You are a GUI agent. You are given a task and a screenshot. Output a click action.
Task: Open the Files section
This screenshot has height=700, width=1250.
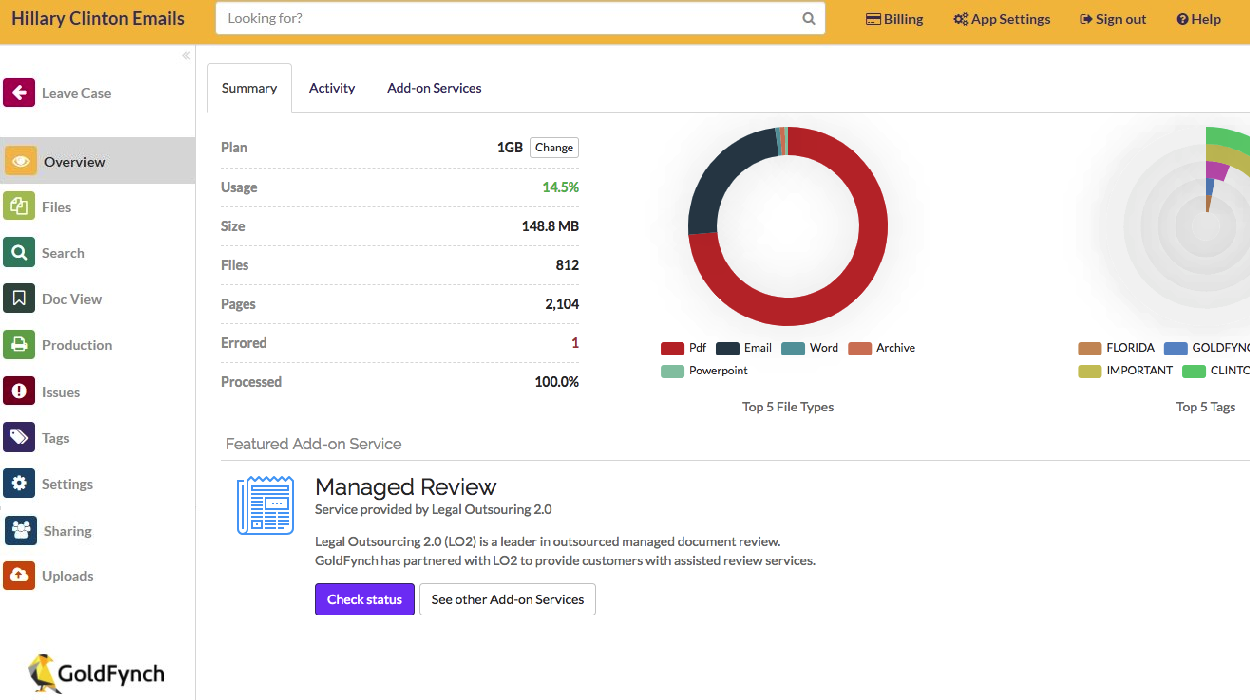(x=56, y=206)
